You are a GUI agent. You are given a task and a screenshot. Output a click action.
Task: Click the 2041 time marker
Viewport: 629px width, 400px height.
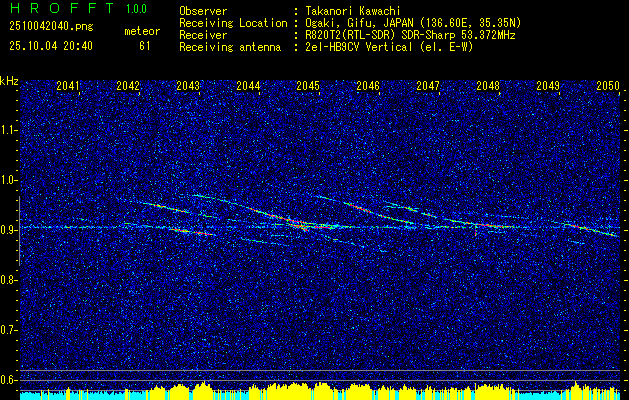click(x=68, y=86)
